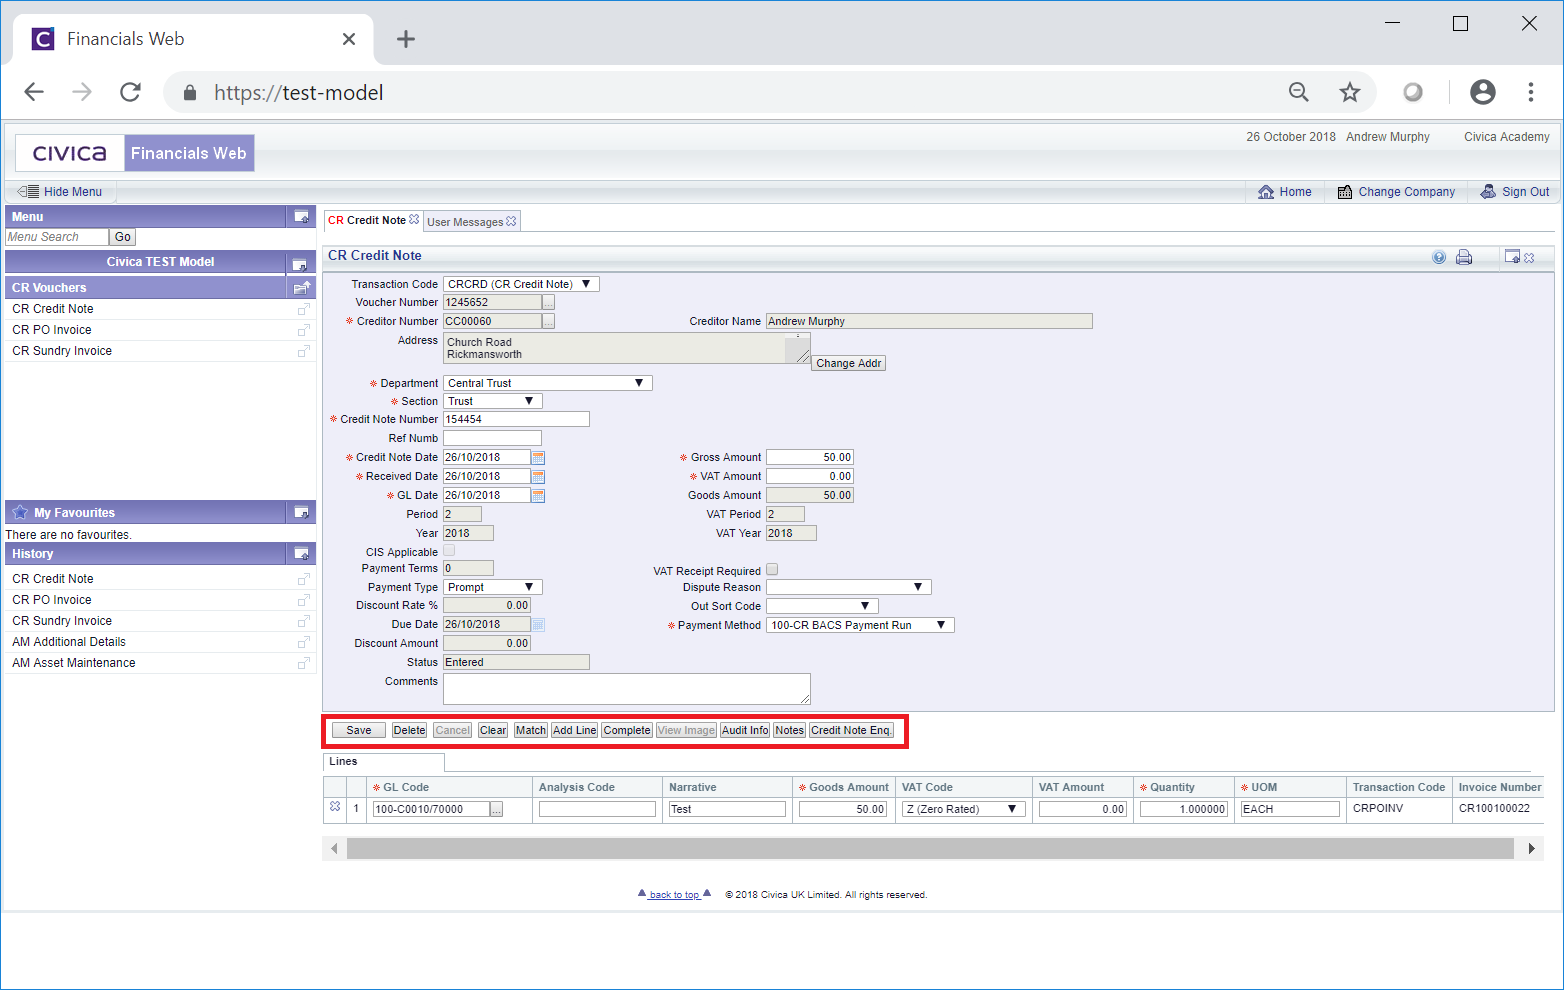This screenshot has width=1564, height=990.
Task: Click Hide Menu
Action: tap(60, 192)
